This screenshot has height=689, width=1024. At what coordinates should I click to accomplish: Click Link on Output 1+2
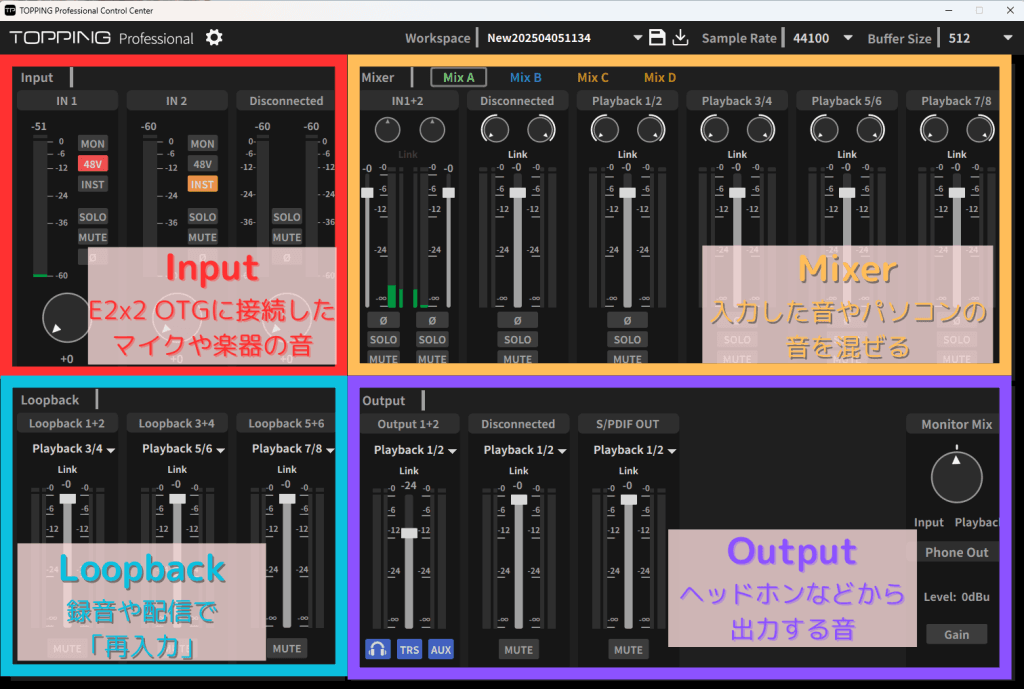coord(409,470)
